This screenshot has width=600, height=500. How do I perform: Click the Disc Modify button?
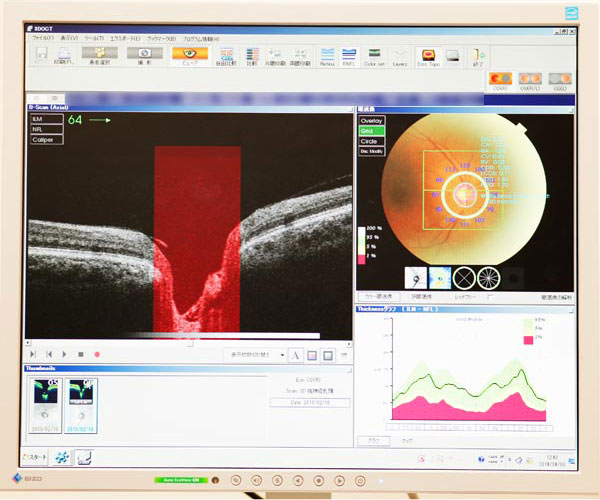(372, 151)
